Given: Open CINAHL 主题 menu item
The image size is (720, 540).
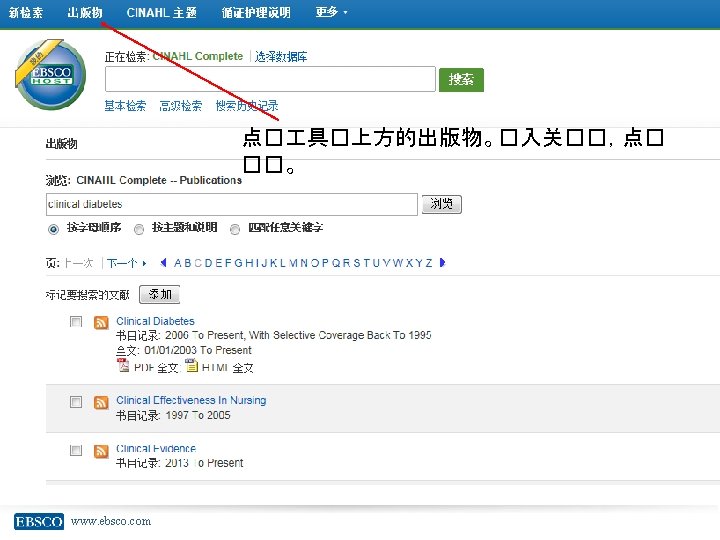Looking at the screenshot, I should point(162,12).
